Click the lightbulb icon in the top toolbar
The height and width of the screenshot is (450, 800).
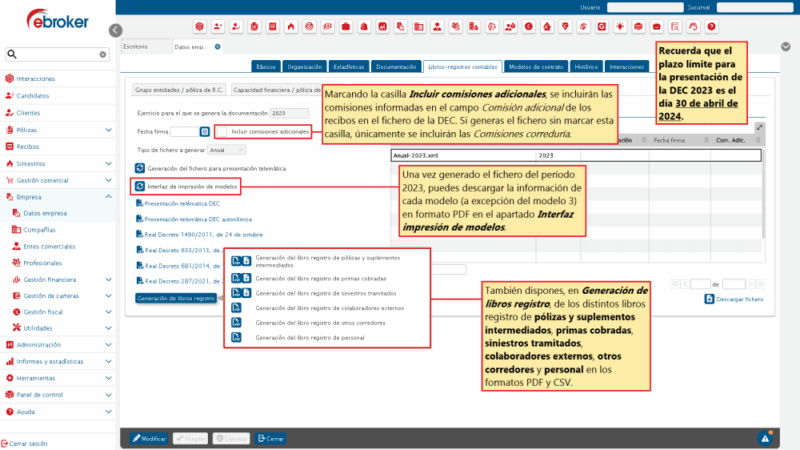click(620, 27)
